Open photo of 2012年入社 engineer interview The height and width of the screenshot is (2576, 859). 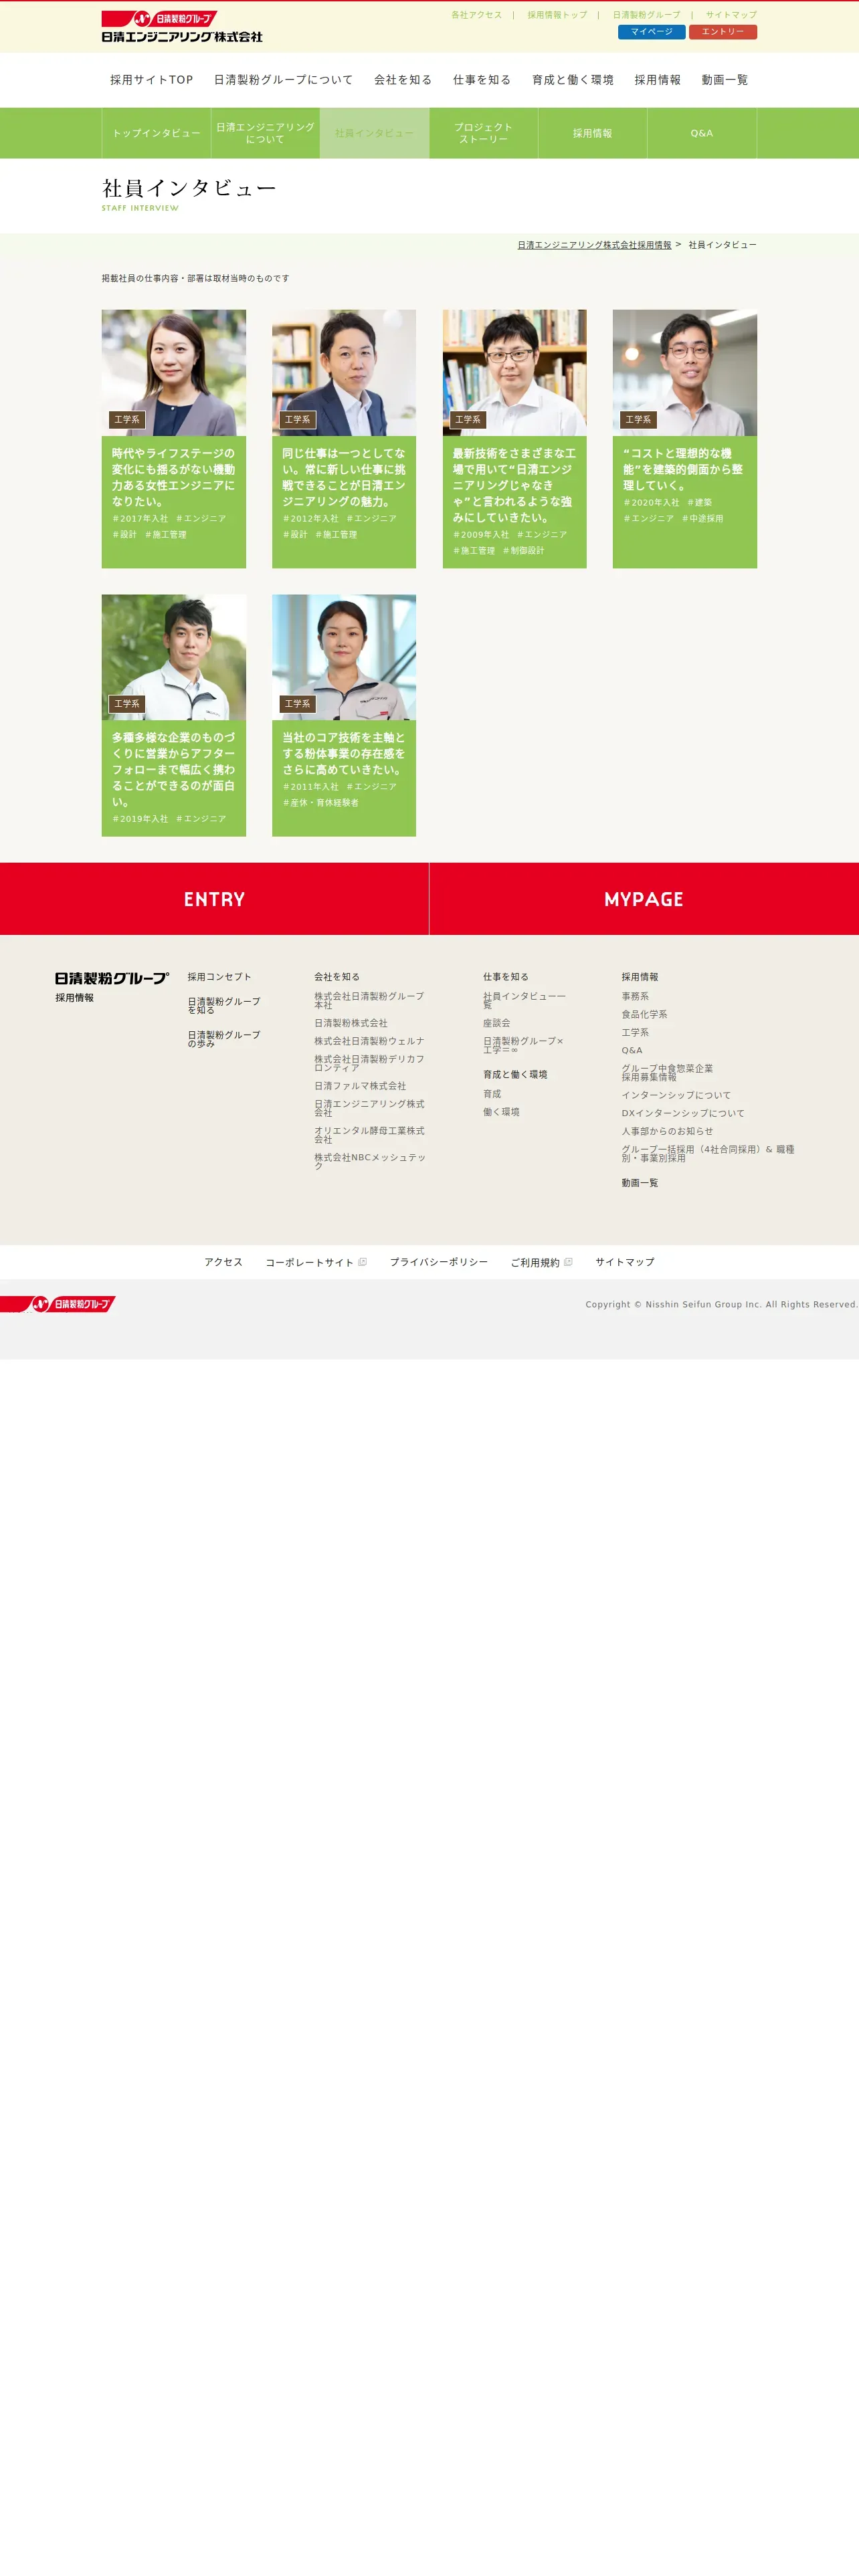344,372
